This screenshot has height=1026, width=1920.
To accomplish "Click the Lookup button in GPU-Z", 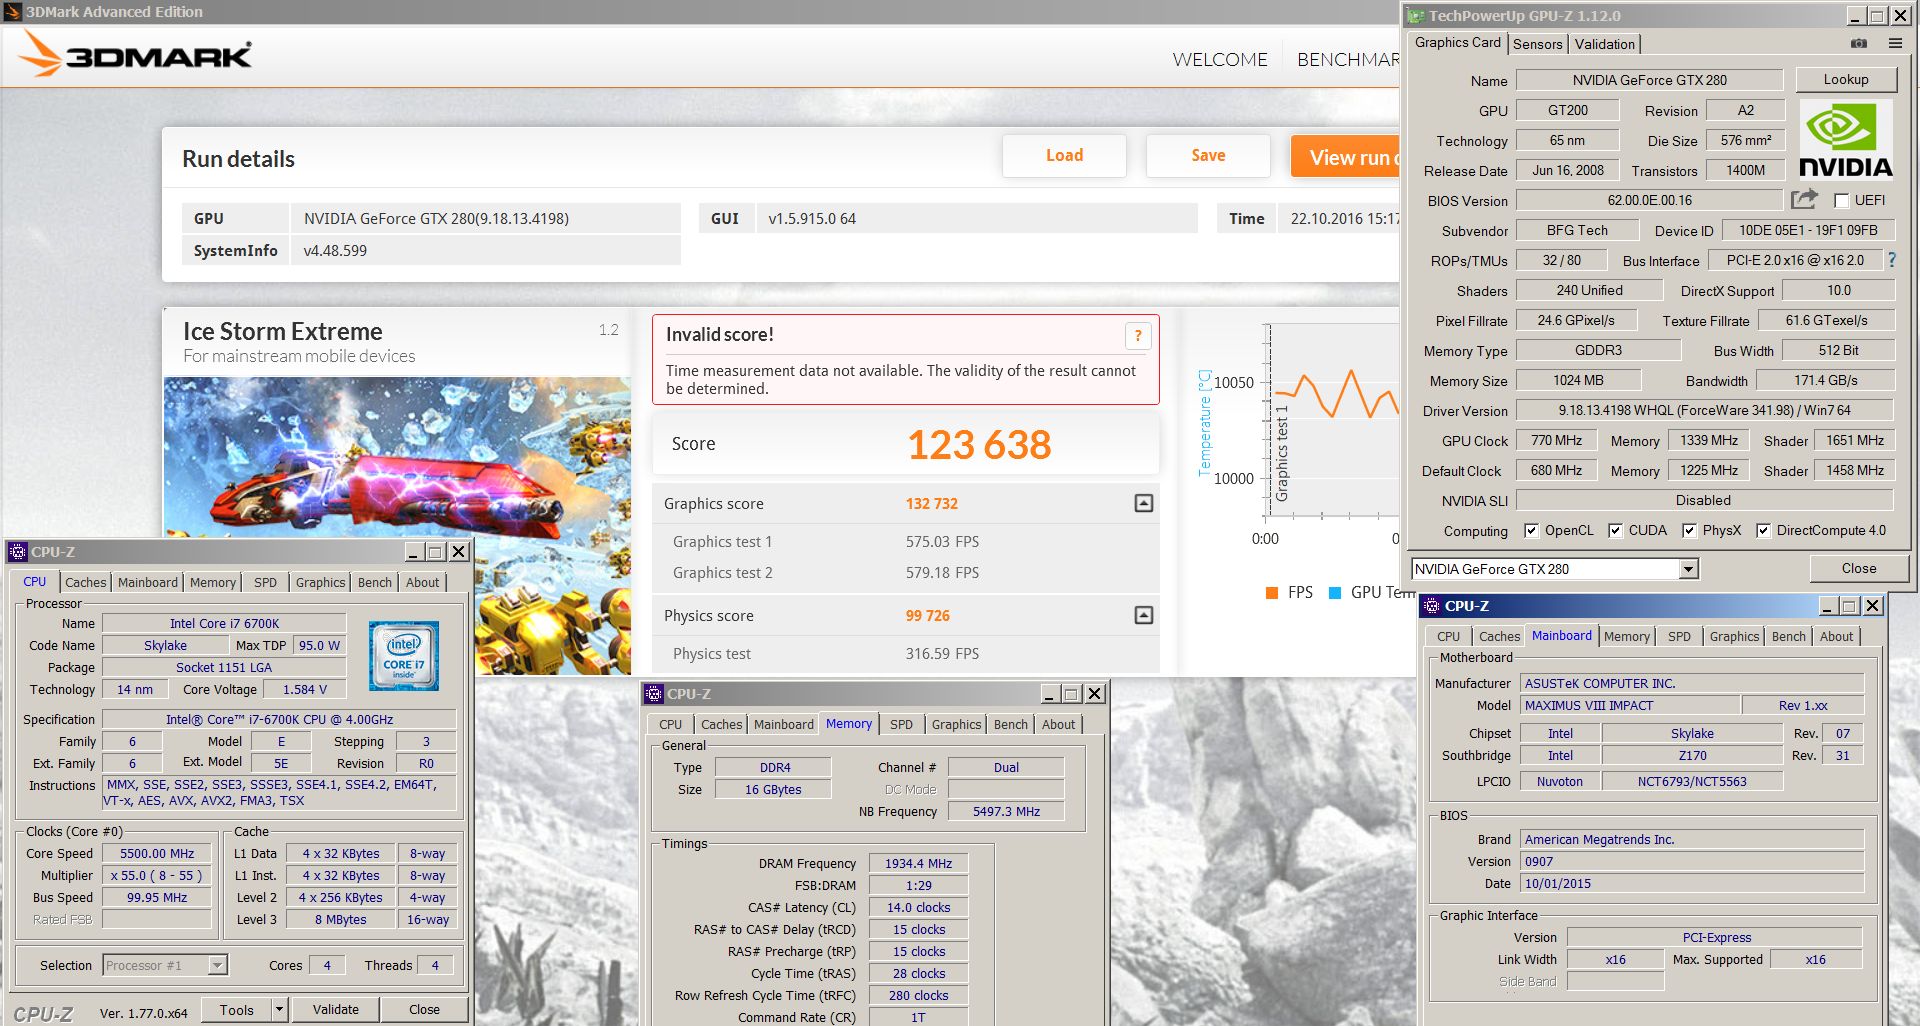I will tap(1846, 79).
